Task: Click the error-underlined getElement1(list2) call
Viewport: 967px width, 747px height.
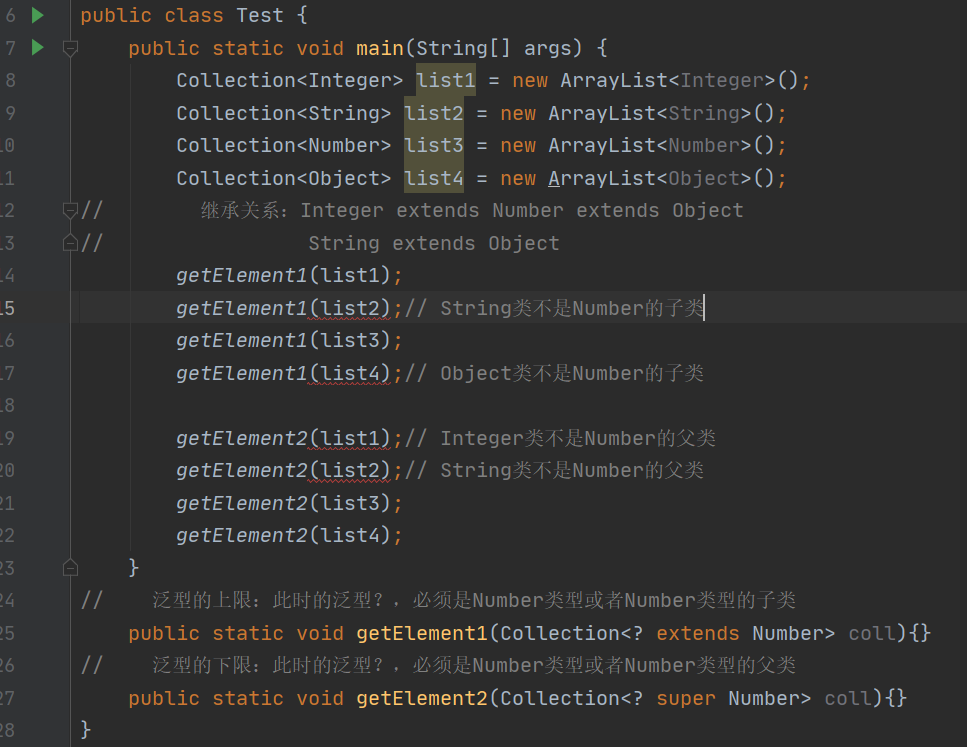Action: (x=284, y=308)
